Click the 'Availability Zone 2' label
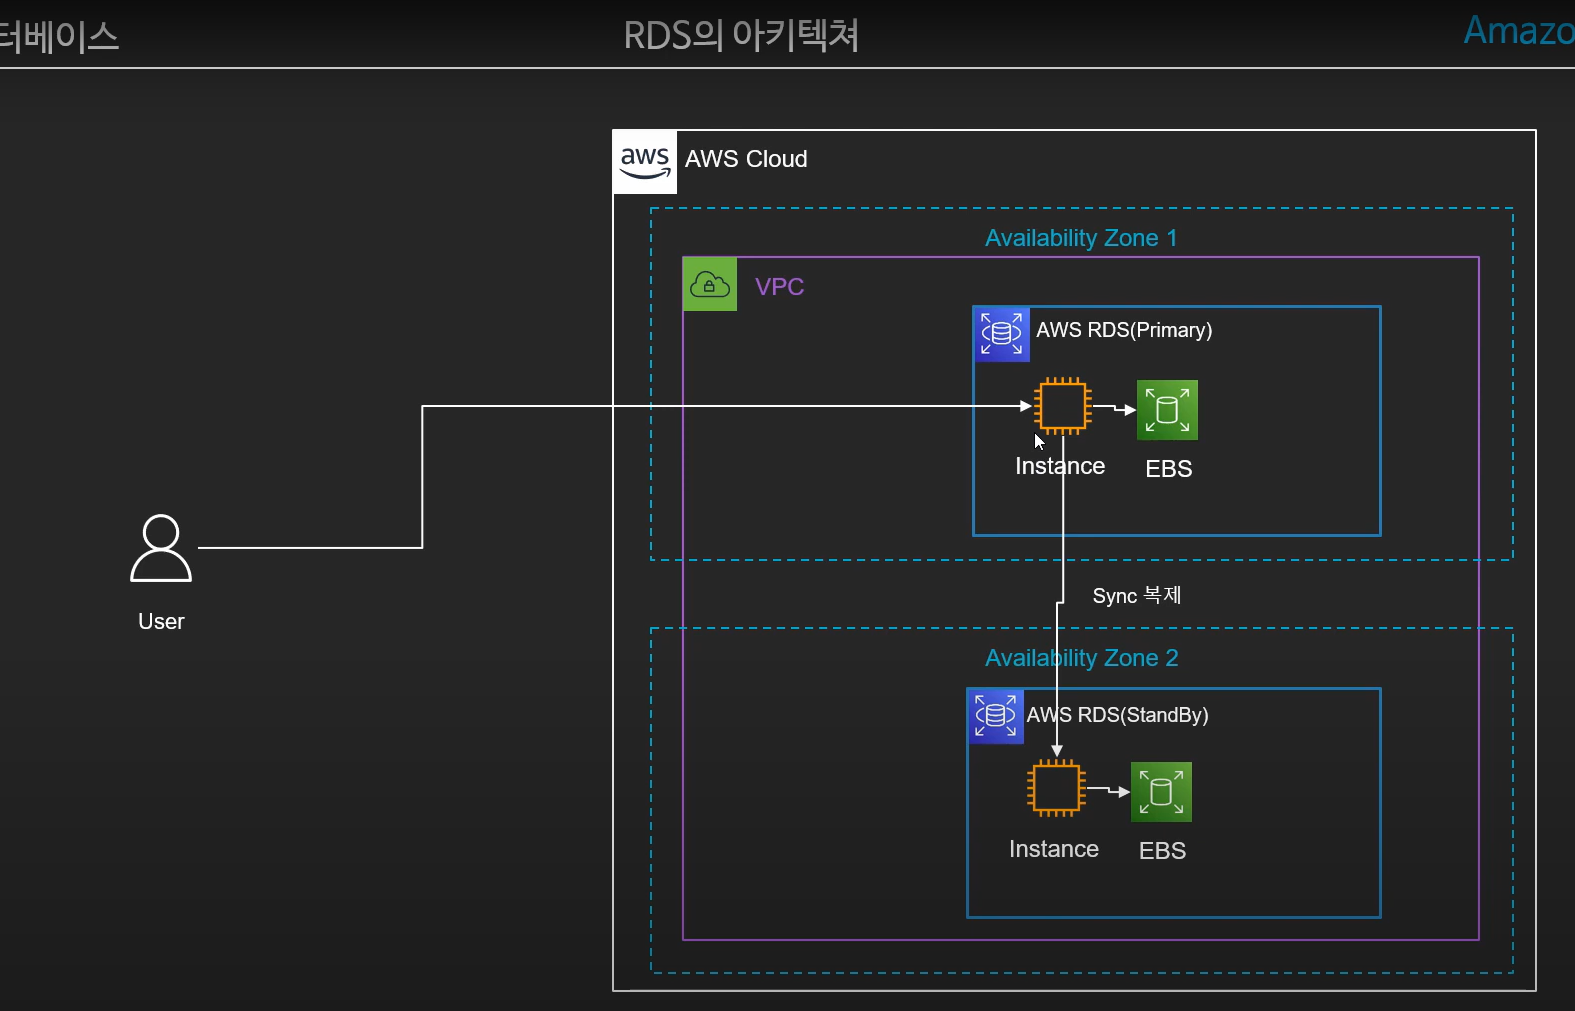 pyautogui.click(x=1082, y=658)
